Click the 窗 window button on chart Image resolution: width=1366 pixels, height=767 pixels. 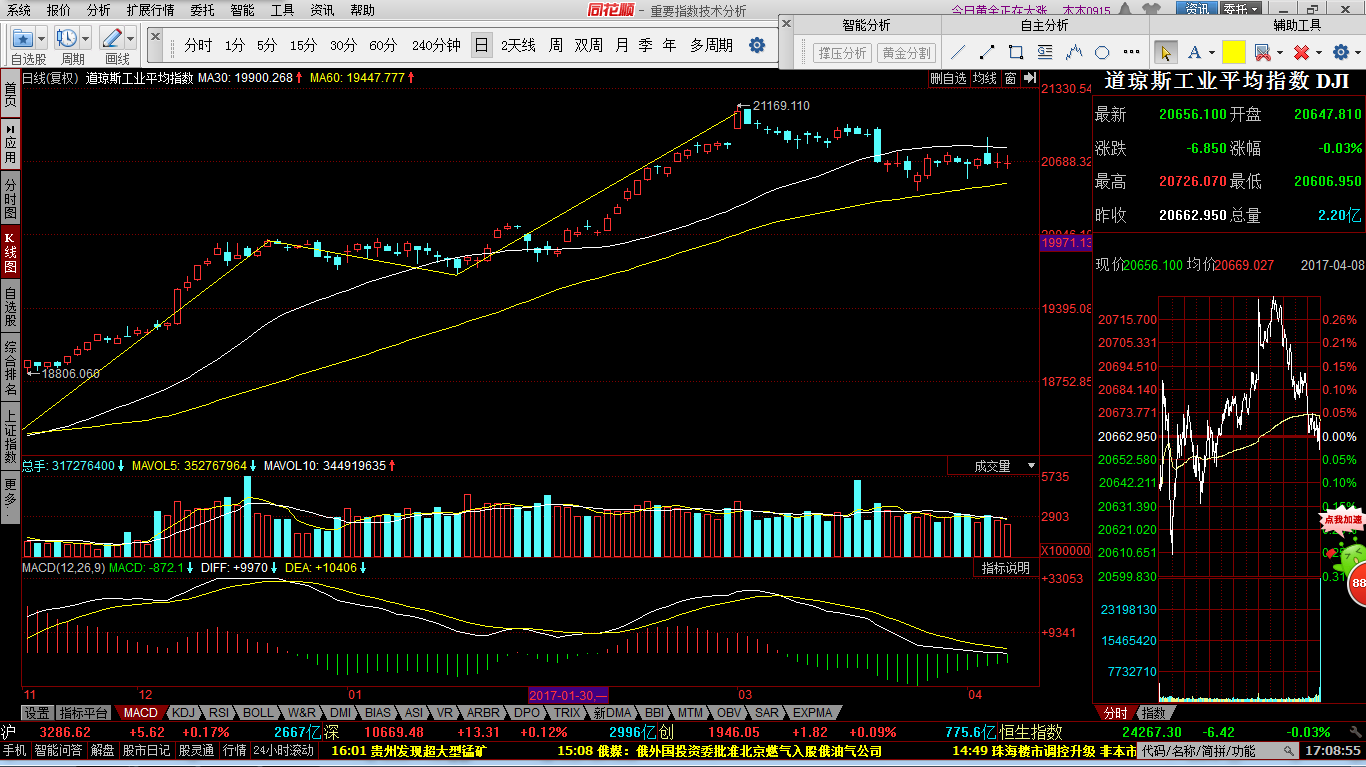(x=1010, y=78)
